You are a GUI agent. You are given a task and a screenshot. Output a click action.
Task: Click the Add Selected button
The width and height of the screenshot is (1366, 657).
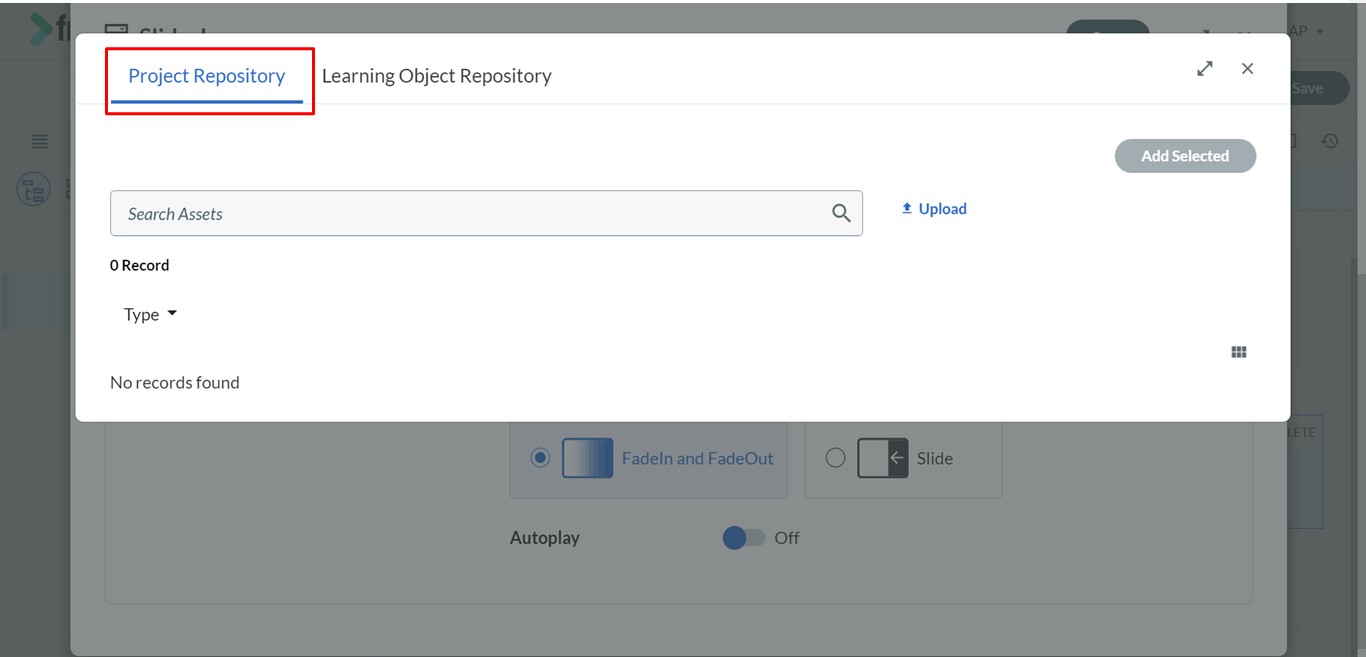coord(1184,156)
